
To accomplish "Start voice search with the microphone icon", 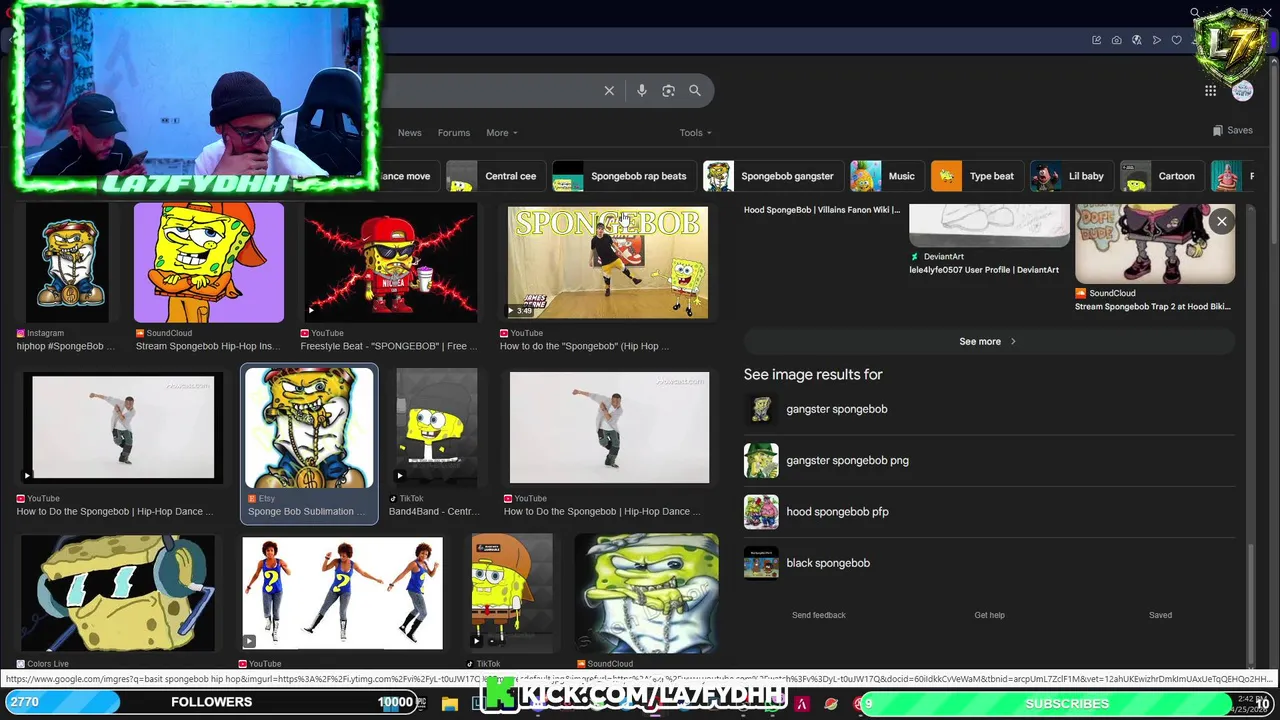I will click(x=642, y=91).
